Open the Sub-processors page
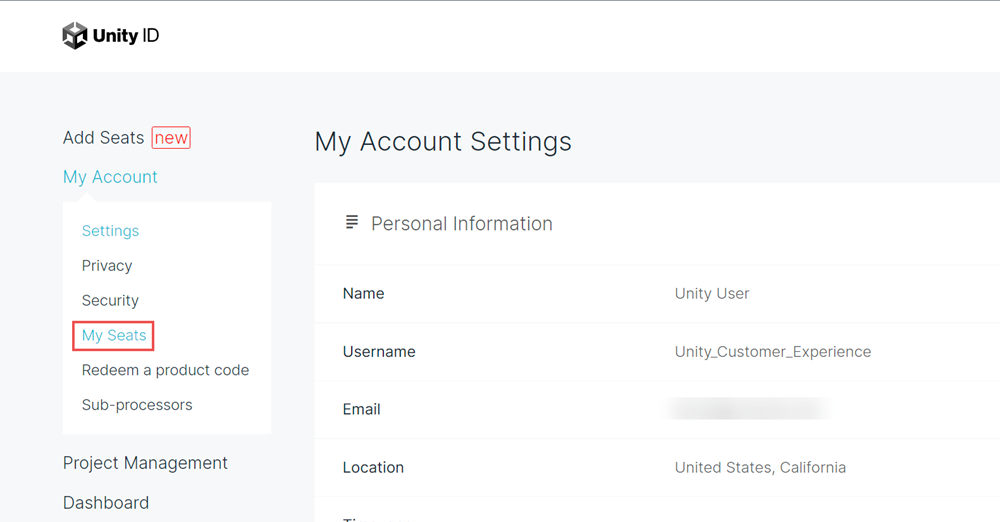 point(137,405)
